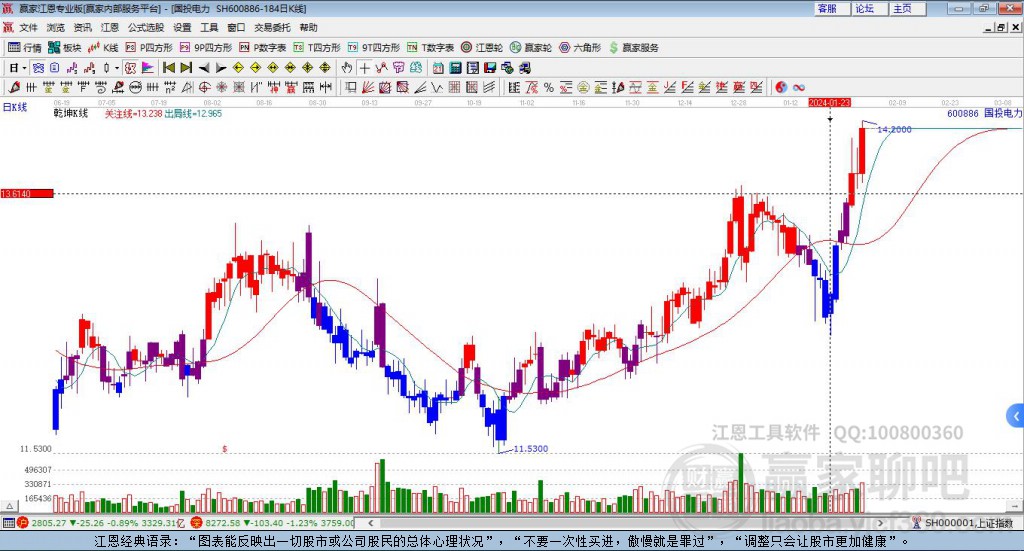Select the hand pan tool
Image resolution: width=1024 pixels, height=551 pixels.
[x=347, y=68]
